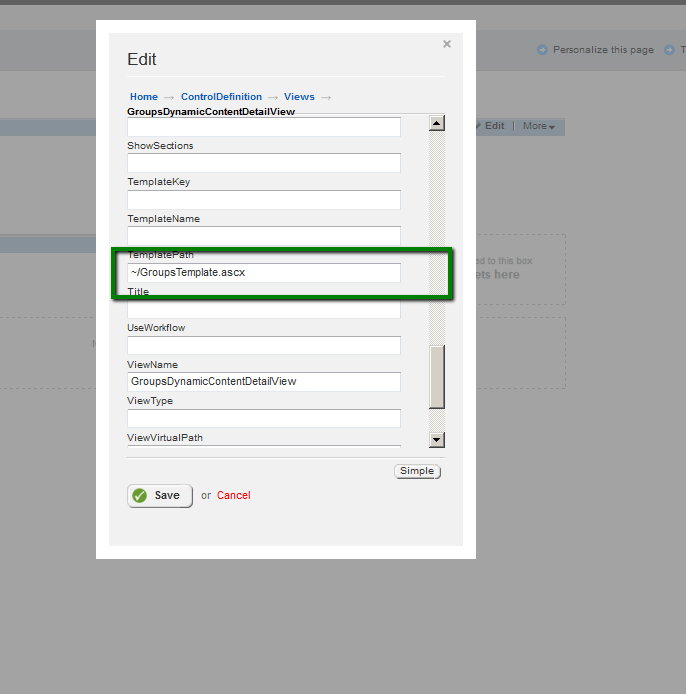Close the Edit dialog with the X
Image resolution: width=686 pixels, height=694 pixels.
pos(446,44)
